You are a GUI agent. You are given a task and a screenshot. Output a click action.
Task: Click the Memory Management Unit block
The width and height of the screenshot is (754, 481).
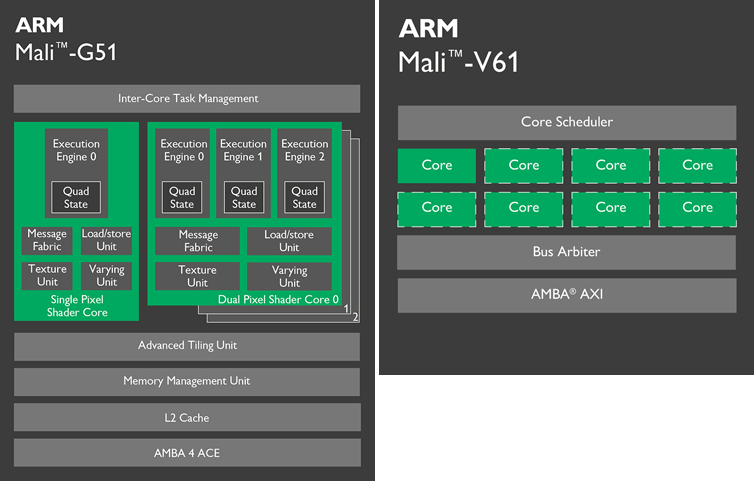[x=187, y=382]
